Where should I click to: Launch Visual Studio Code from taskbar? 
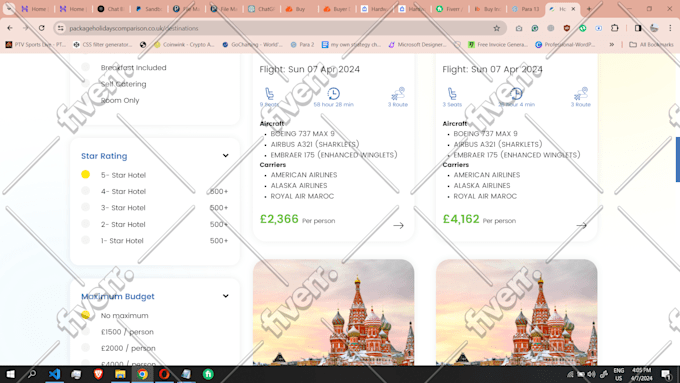coord(54,374)
